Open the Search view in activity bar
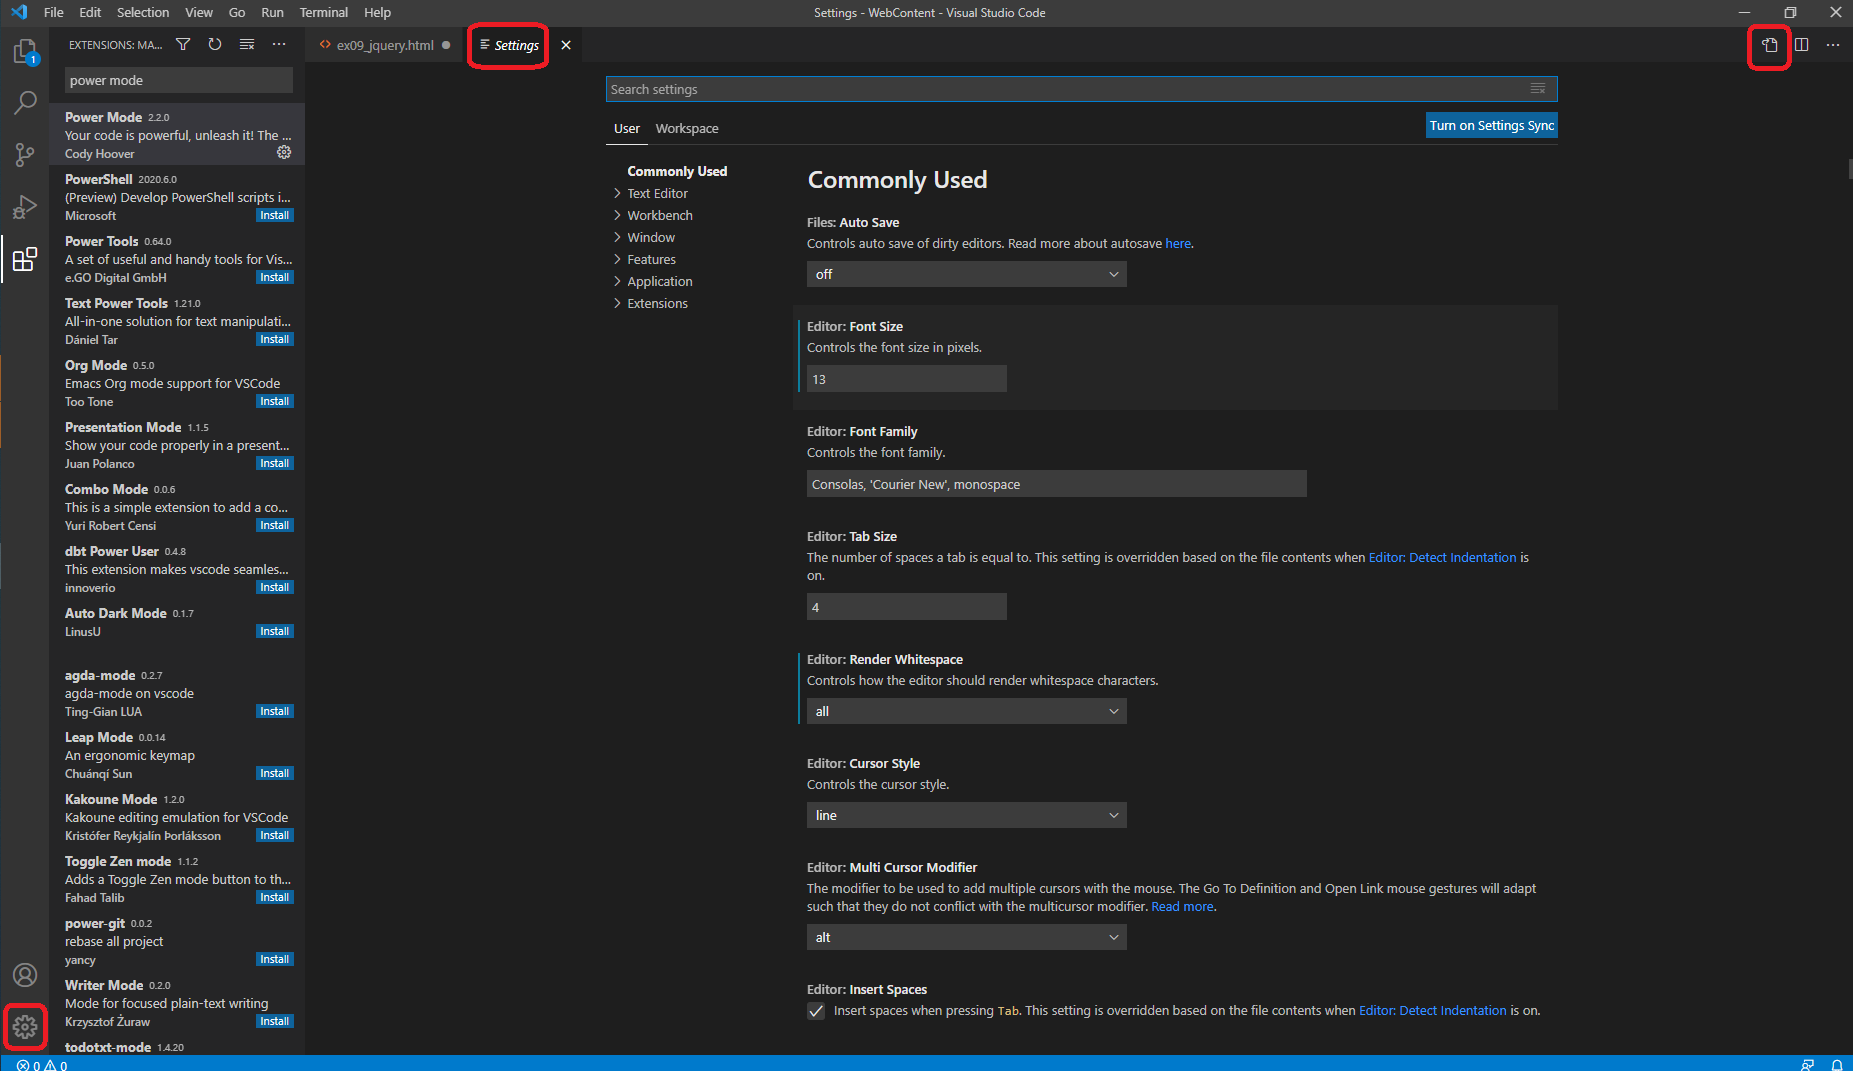This screenshot has width=1853, height=1071. click(25, 102)
